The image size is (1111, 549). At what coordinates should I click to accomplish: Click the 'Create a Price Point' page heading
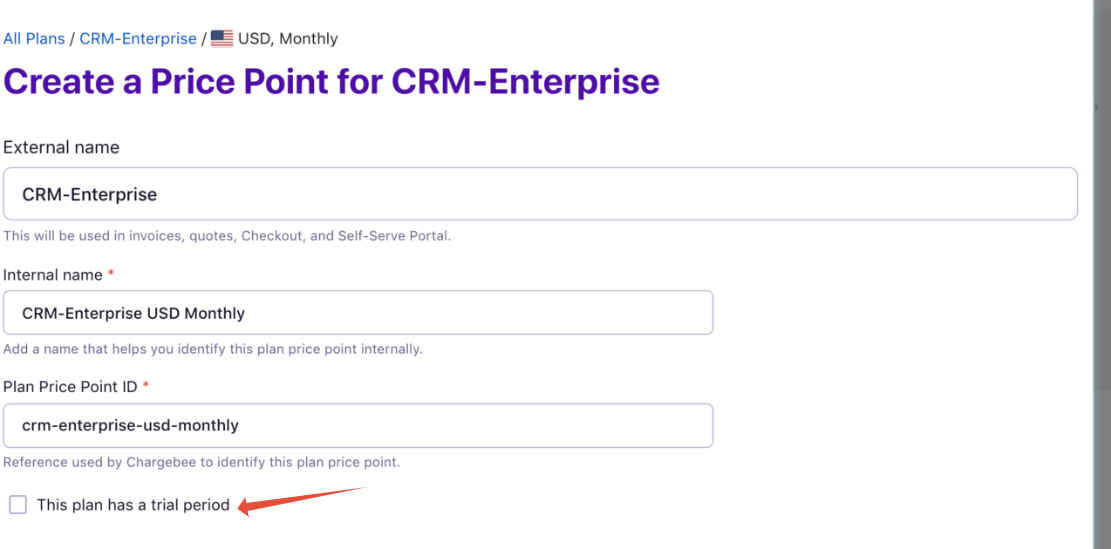331,81
